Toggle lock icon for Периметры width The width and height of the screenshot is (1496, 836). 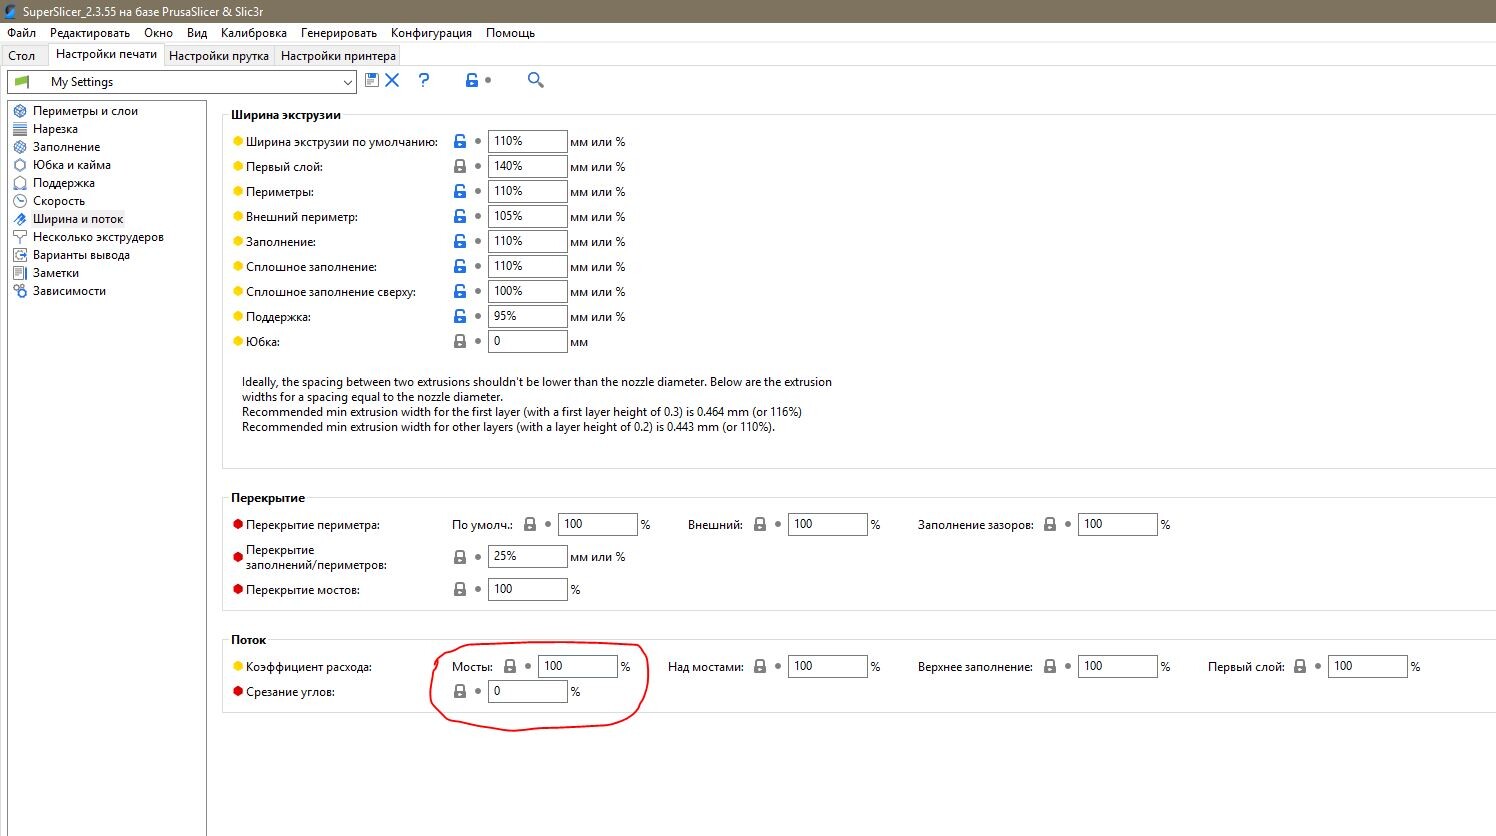pyautogui.click(x=460, y=192)
